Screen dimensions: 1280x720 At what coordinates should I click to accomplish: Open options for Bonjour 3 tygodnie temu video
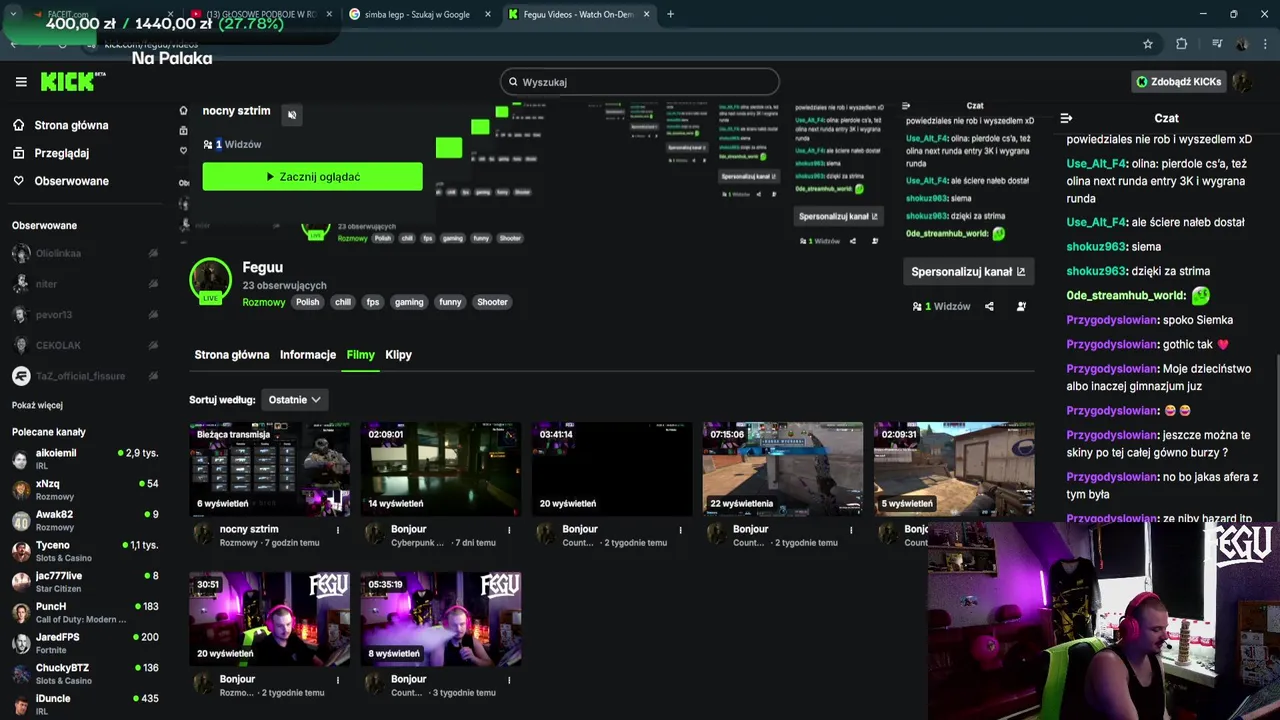tap(509, 680)
